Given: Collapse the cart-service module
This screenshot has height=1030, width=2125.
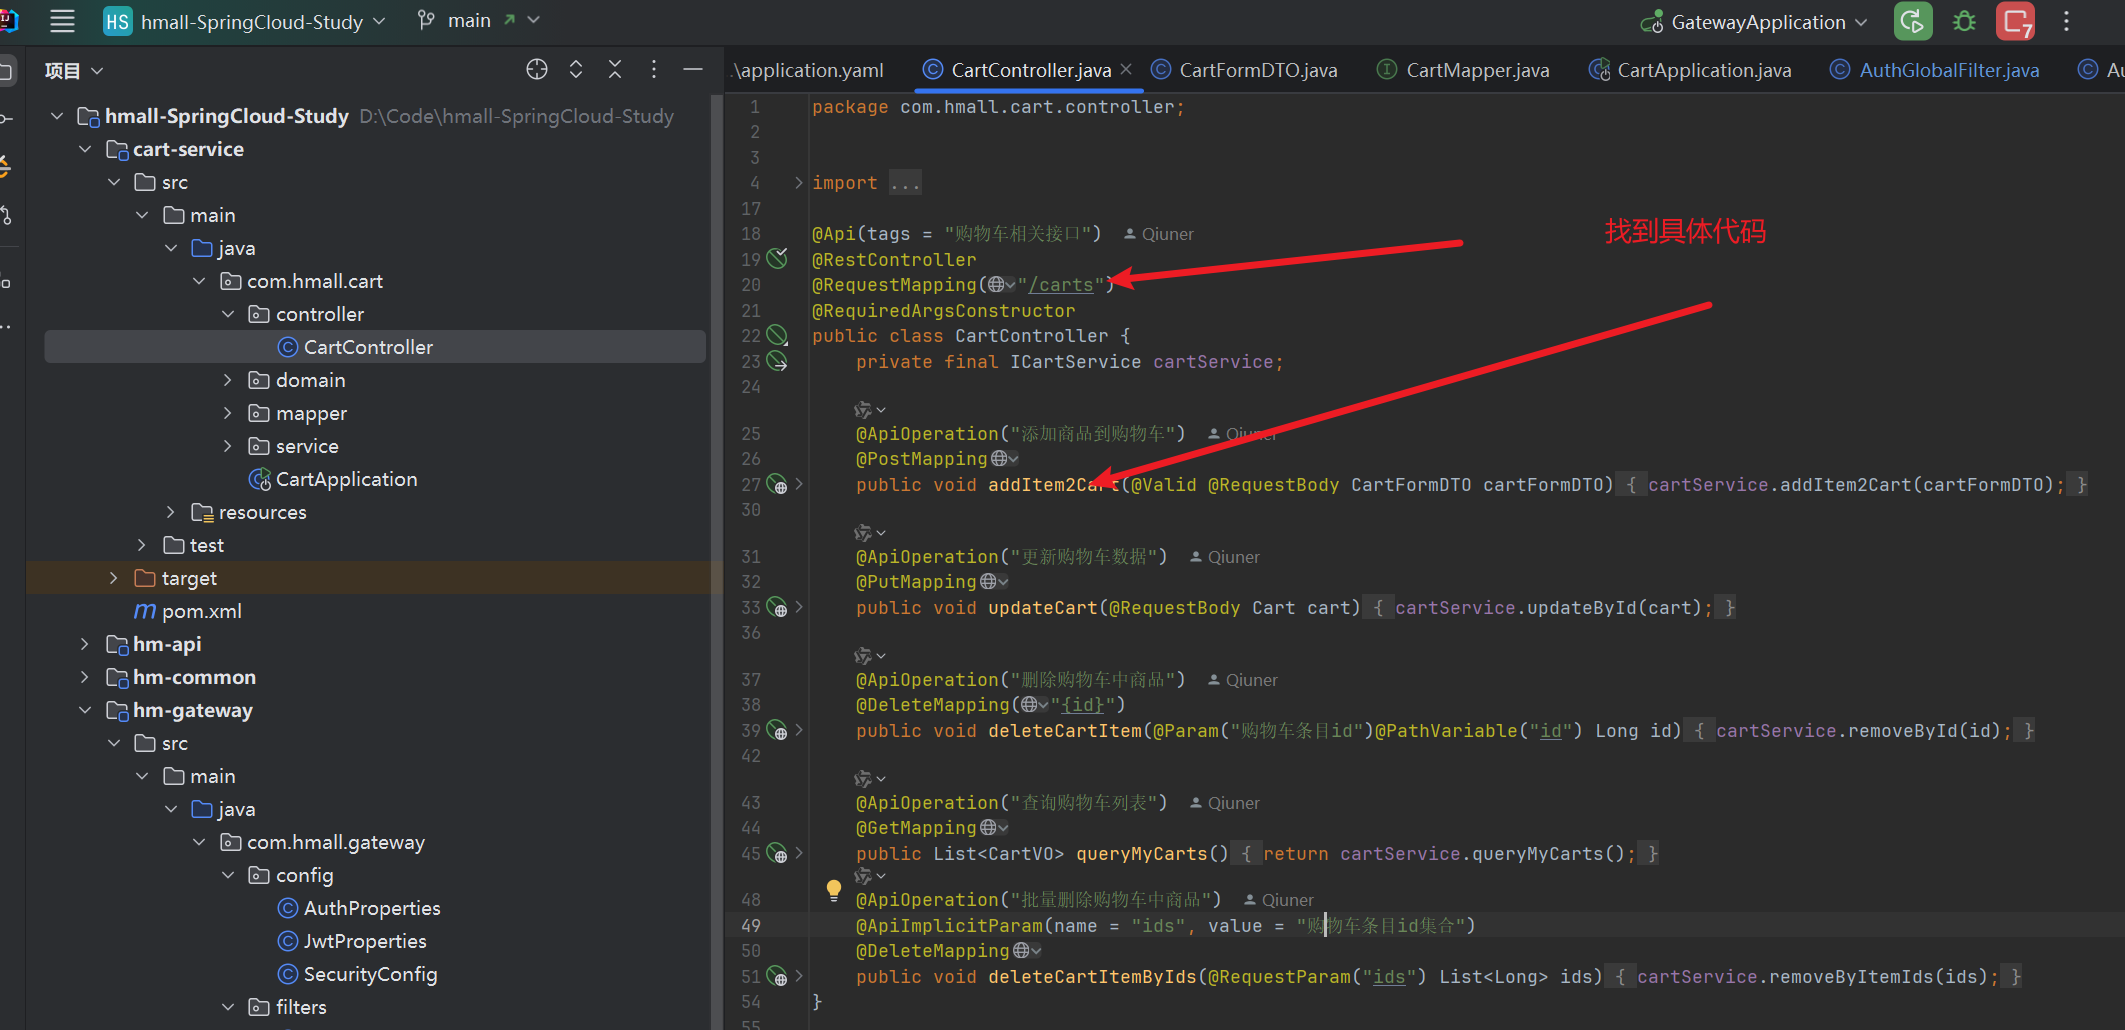Looking at the screenshot, I should [x=85, y=150].
